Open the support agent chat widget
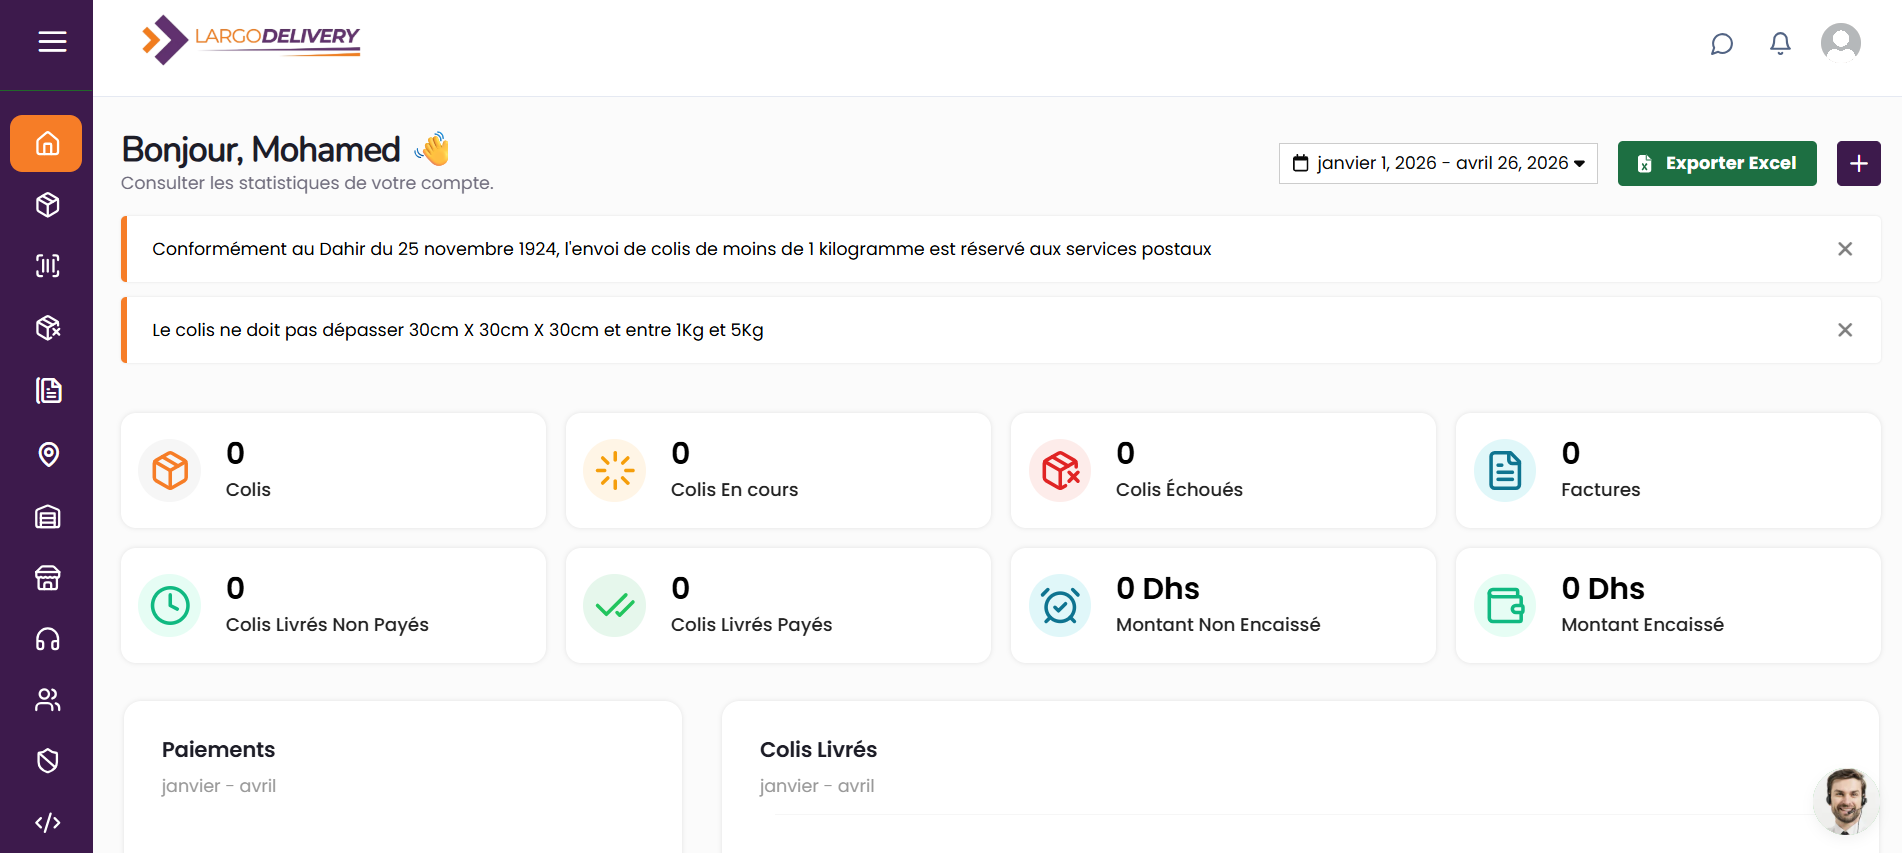The height and width of the screenshot is (853, 1902). click(1845, 800)
